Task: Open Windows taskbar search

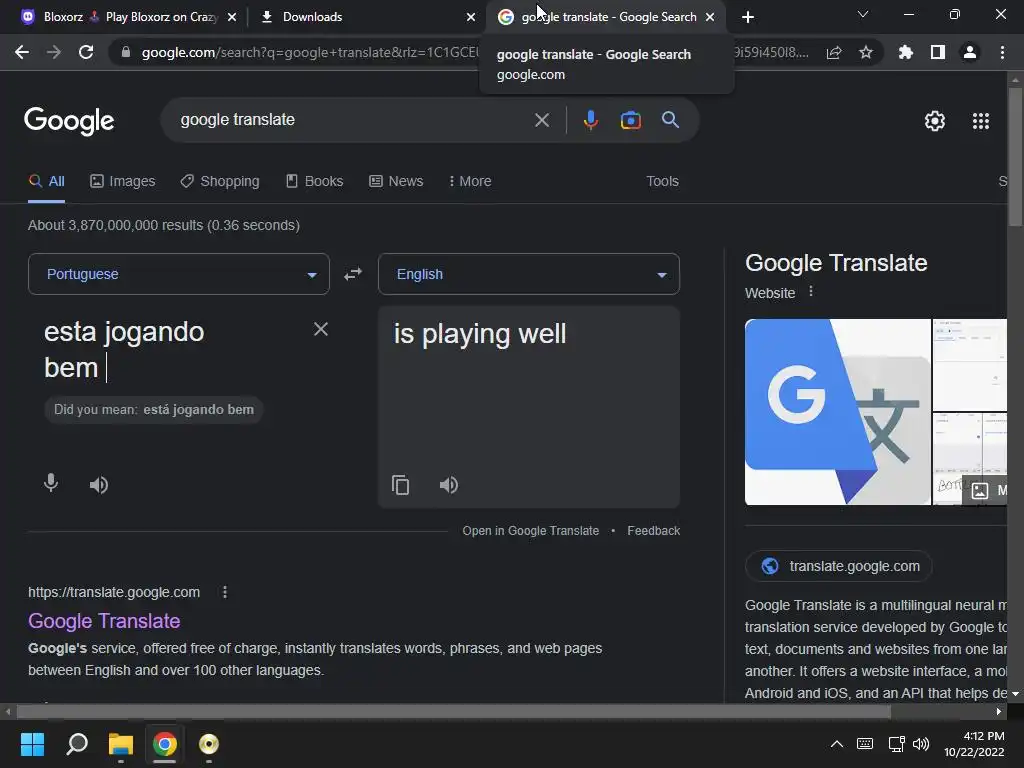Action: coord(77,744)
